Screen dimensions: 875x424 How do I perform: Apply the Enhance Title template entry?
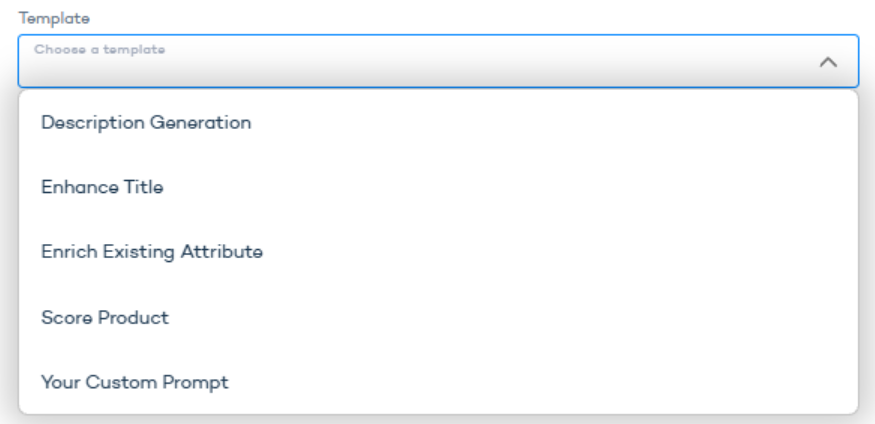pos(102,187)
